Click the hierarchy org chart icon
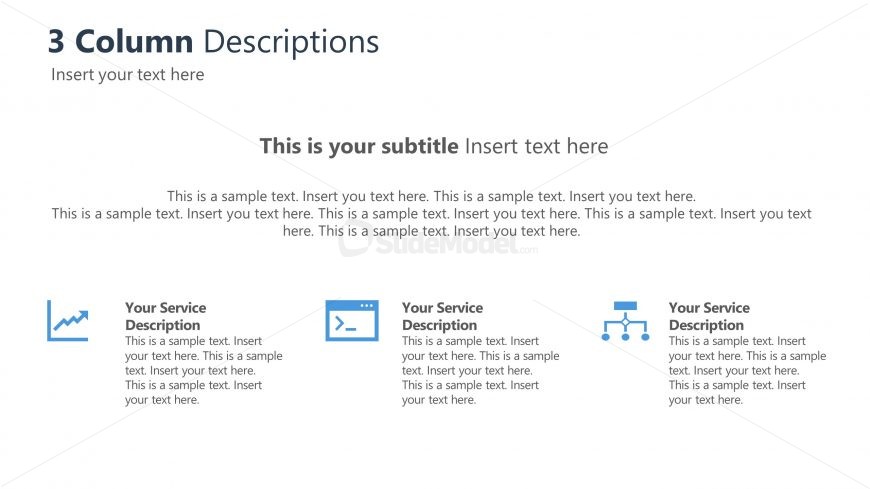 point(625,321)
